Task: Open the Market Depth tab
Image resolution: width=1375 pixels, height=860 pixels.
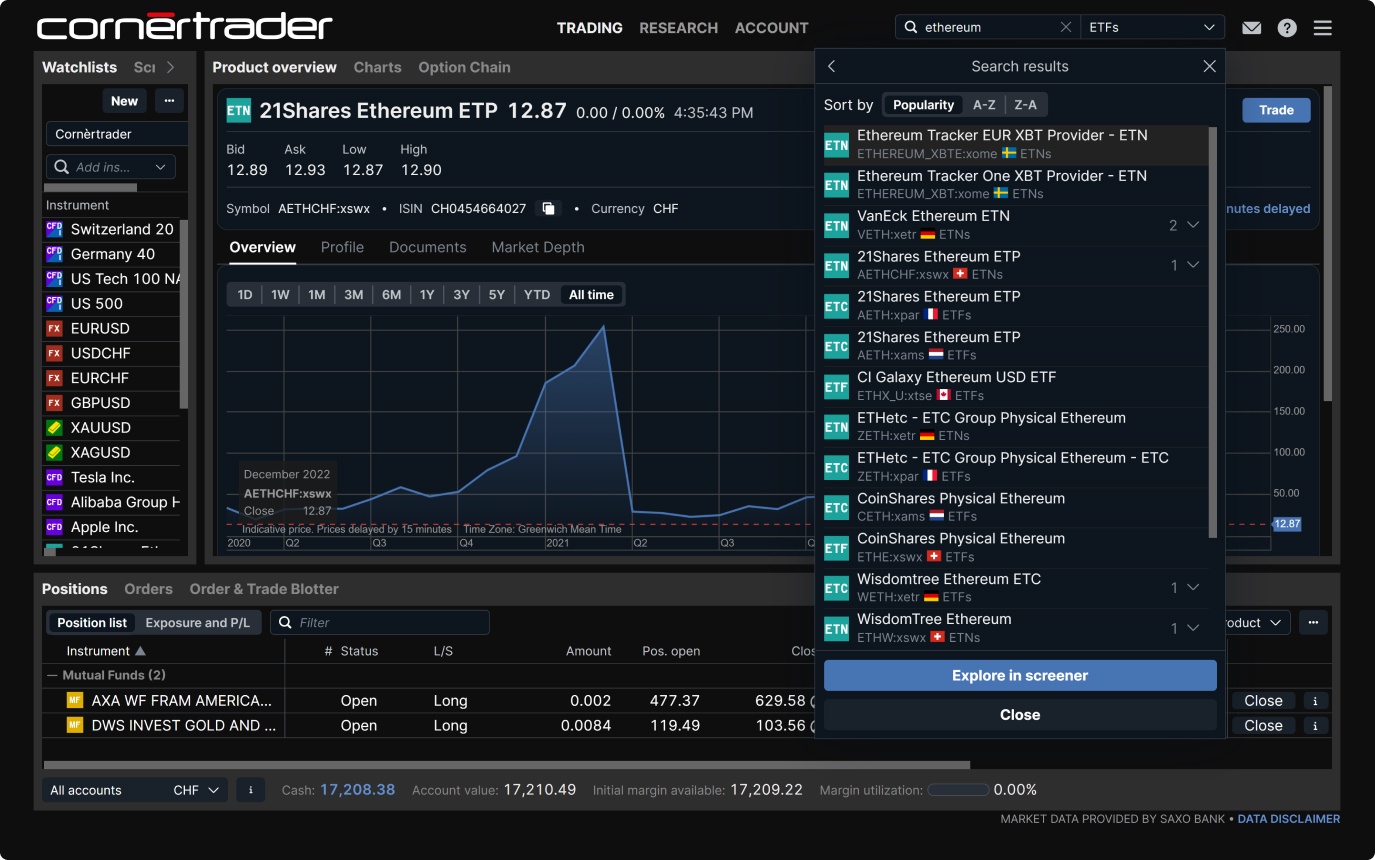Action: pyautogui.click(x=538, y=248)
